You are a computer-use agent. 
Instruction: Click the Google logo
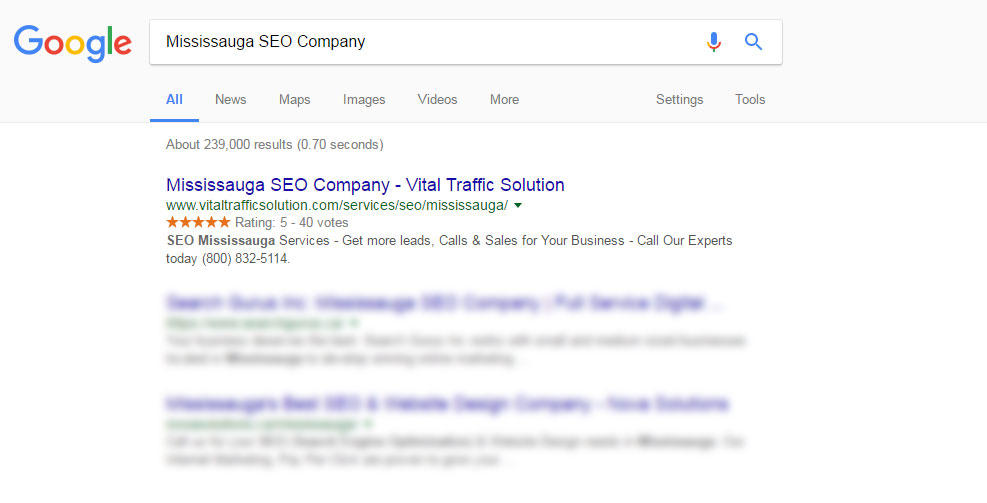point(72,43)
